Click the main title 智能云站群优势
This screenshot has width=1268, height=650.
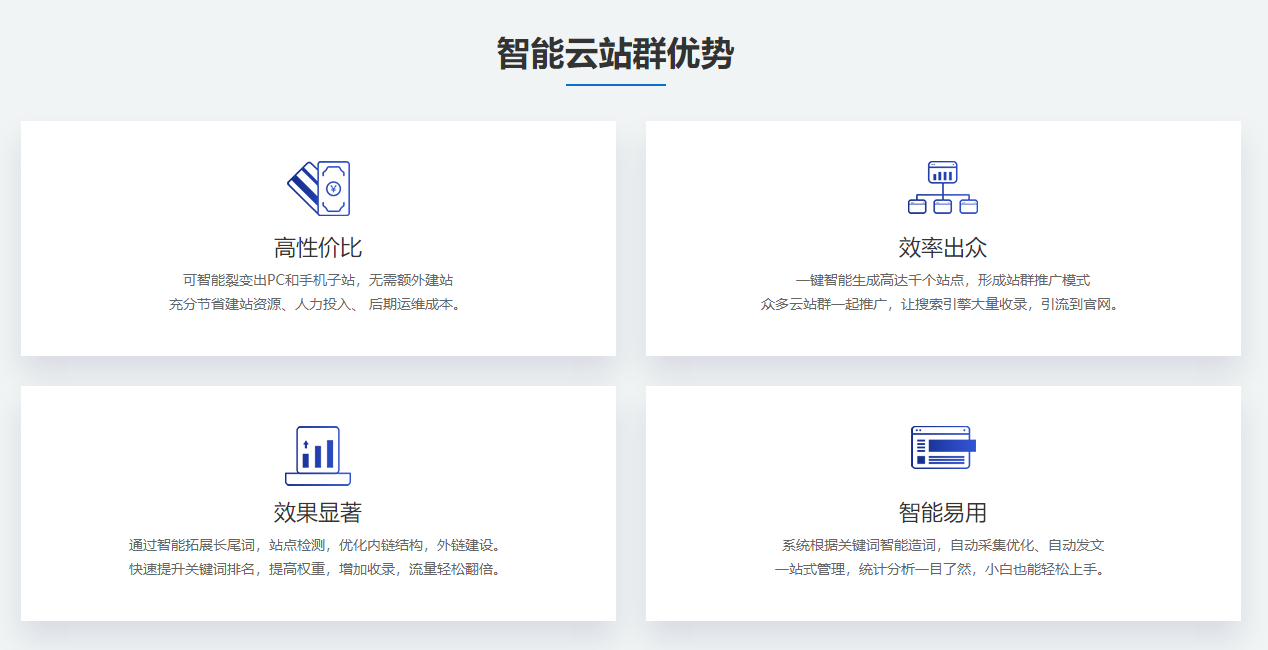[x=615, y=54]
